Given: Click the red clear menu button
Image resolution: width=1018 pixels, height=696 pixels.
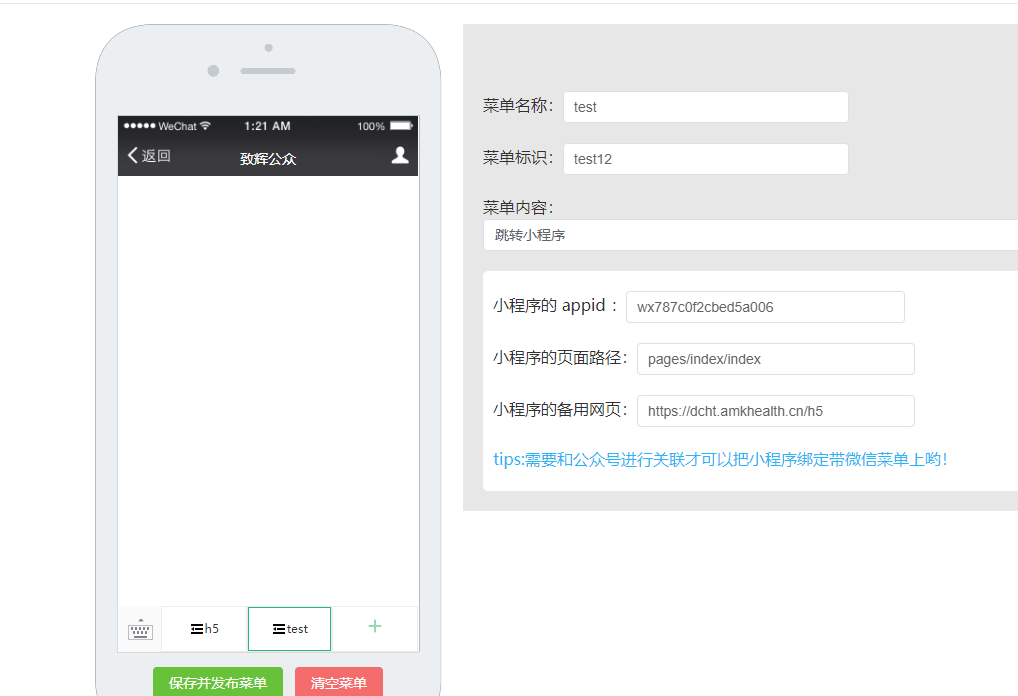Looking at the screenshot, I should pos(339,682).
